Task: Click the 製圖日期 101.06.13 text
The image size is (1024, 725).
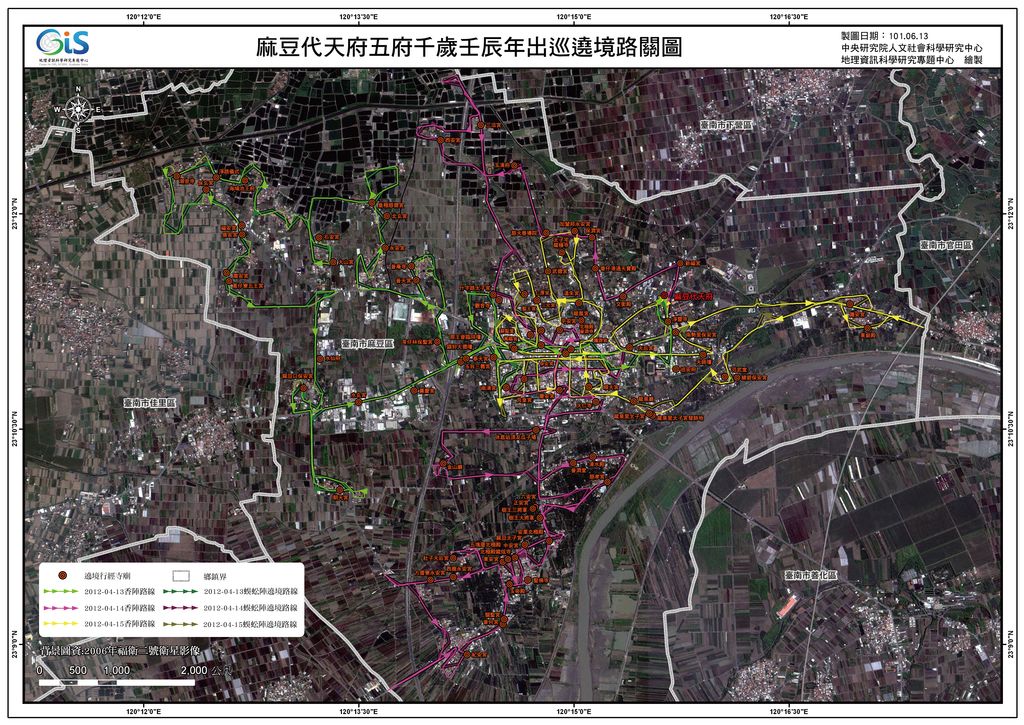Action: coord(882,35)
